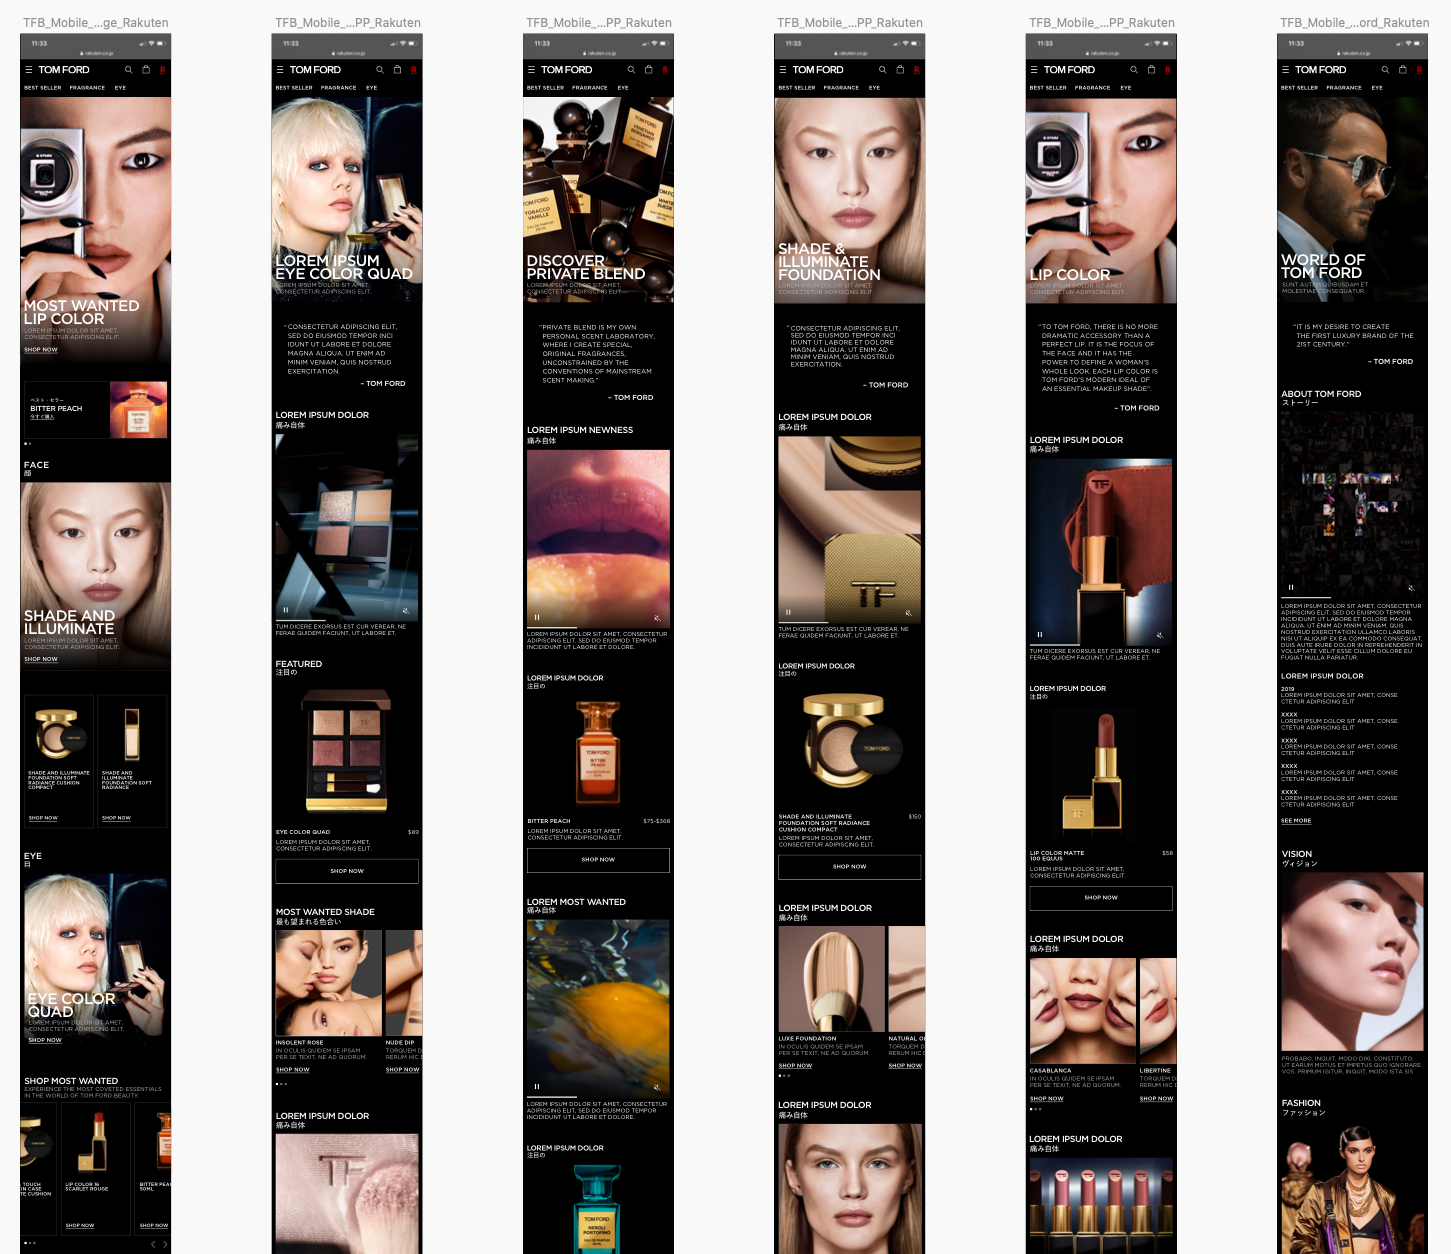The width and height of the screenshot is (1451, 1254).
Task: Click SHOP NOW under Most Wanted Lip Color hero
Action: pos(41,350)
